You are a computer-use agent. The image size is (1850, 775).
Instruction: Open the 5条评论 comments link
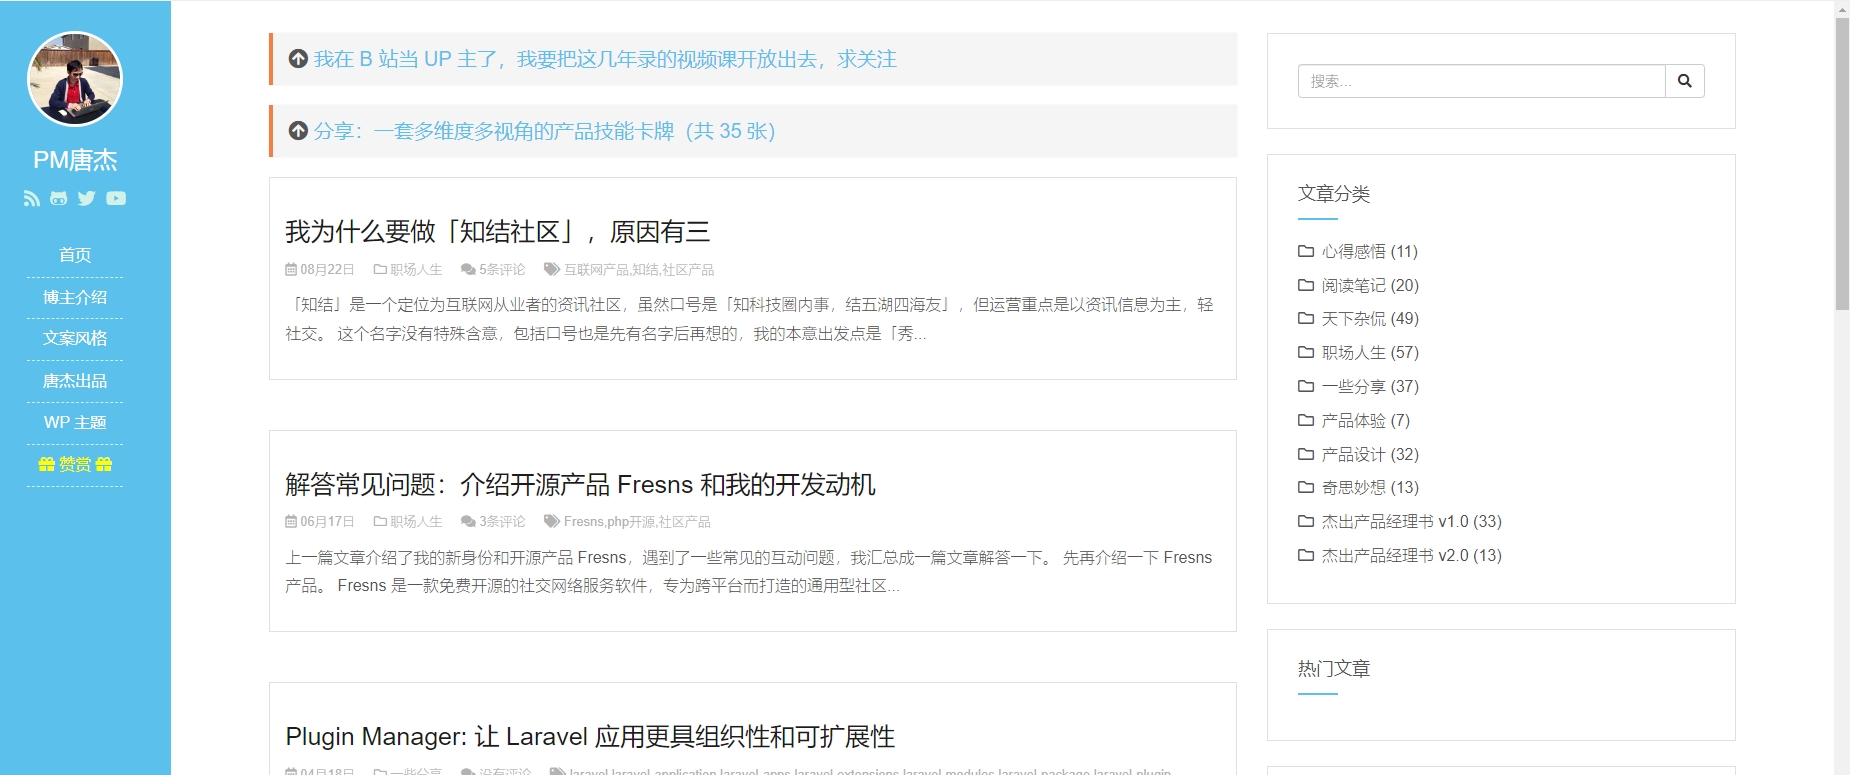(x=502, y=269)
